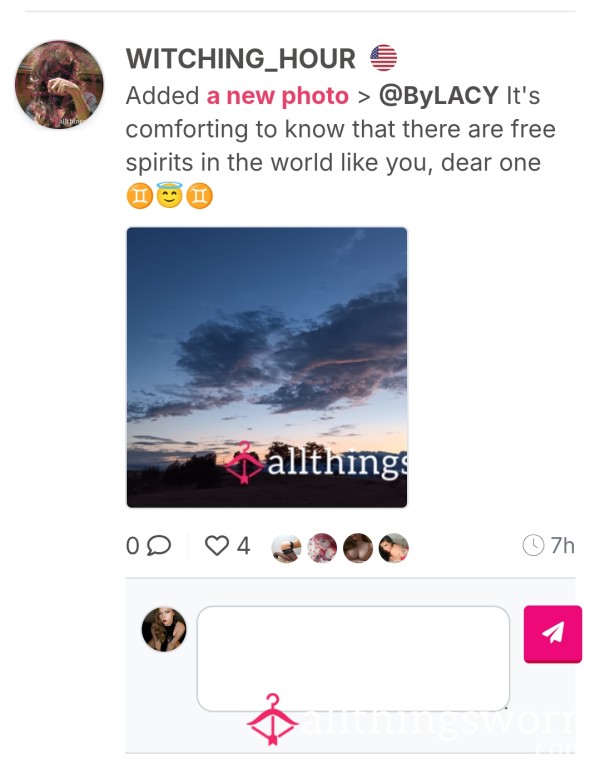Open the second liker's pink avatar
This screenshot has width=600, height=774.
322,548
